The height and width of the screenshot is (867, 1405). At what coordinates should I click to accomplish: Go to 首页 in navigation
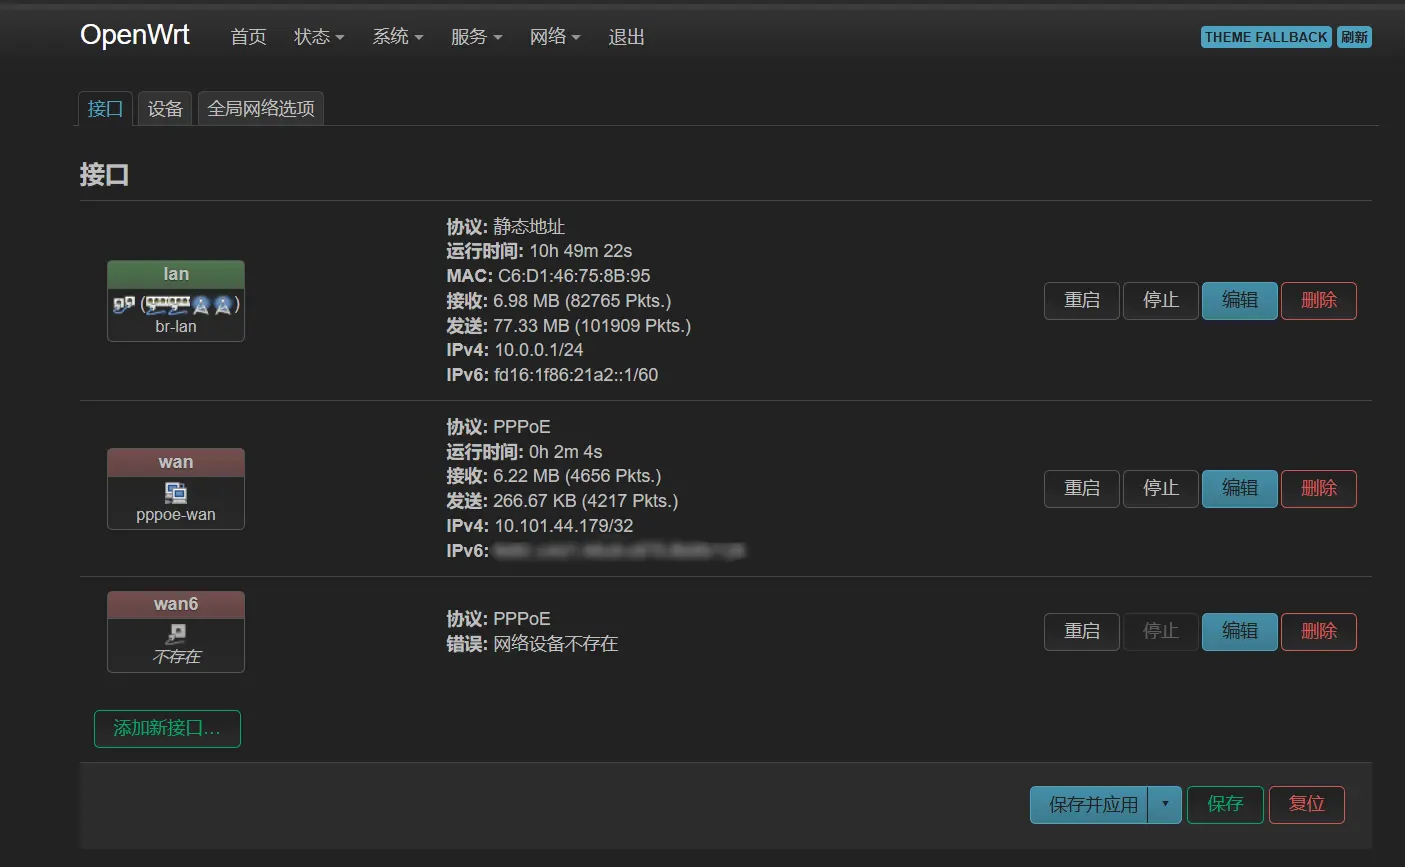point(248,37)
